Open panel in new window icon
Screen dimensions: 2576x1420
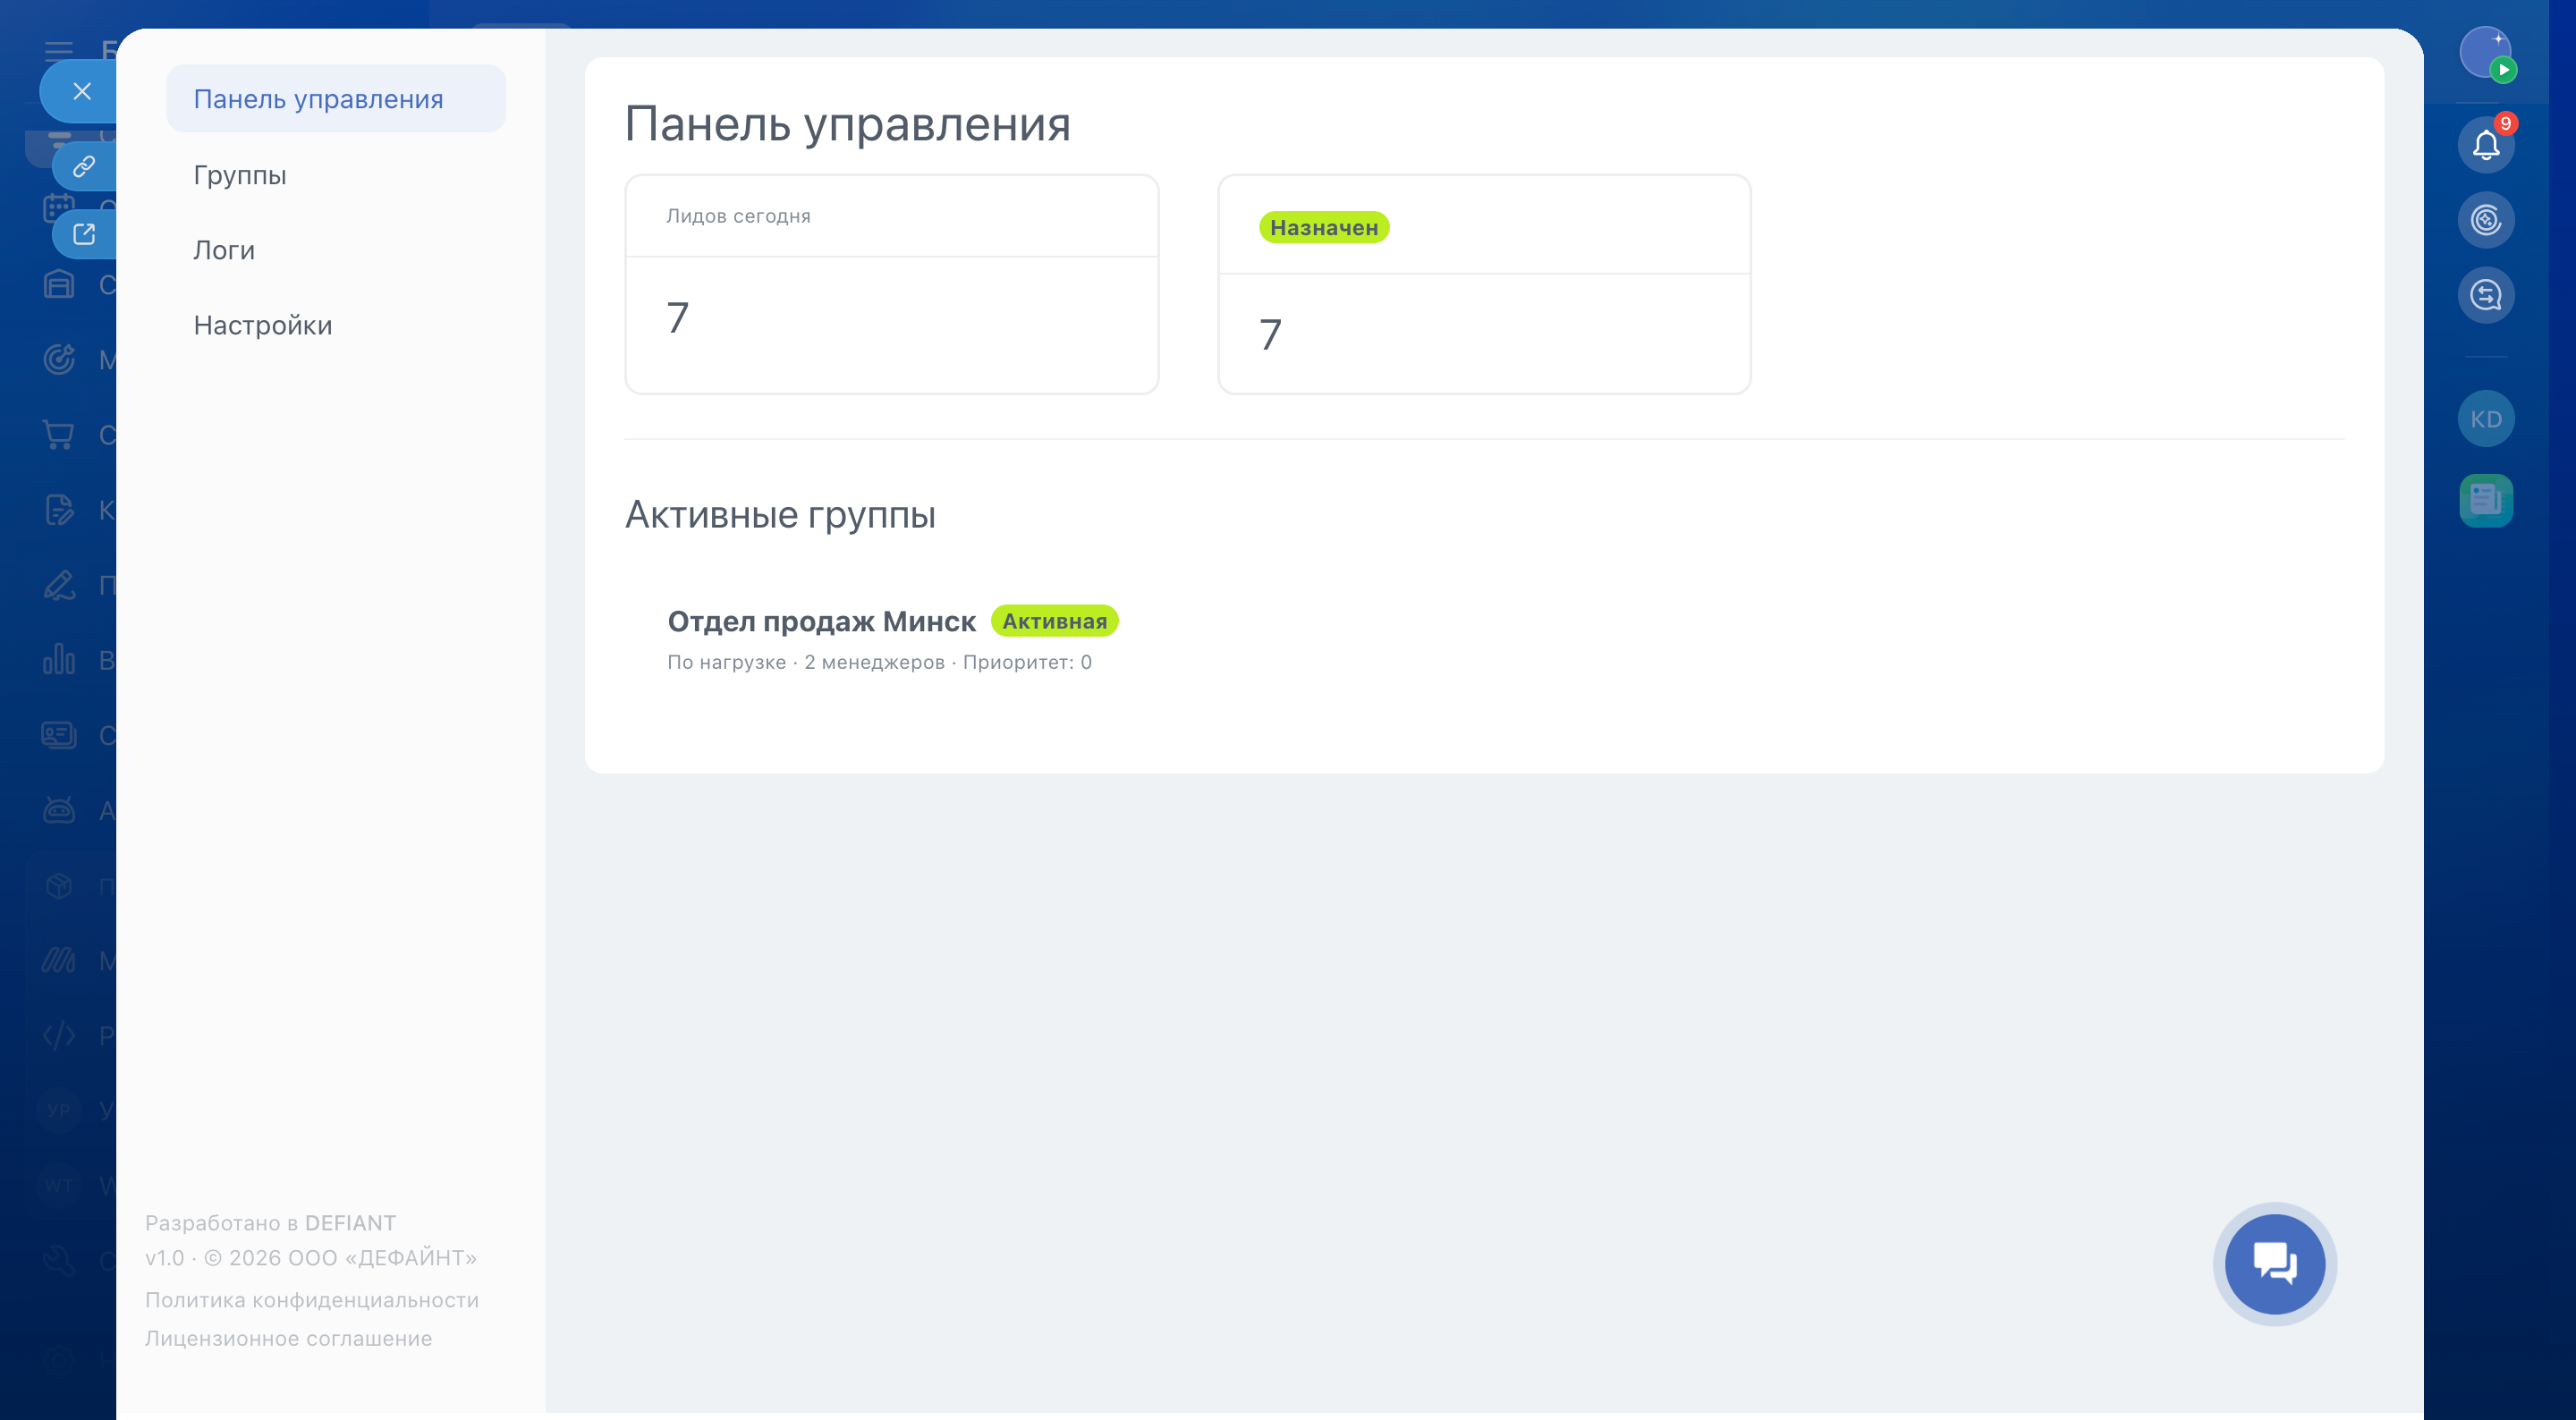[84, 234]
